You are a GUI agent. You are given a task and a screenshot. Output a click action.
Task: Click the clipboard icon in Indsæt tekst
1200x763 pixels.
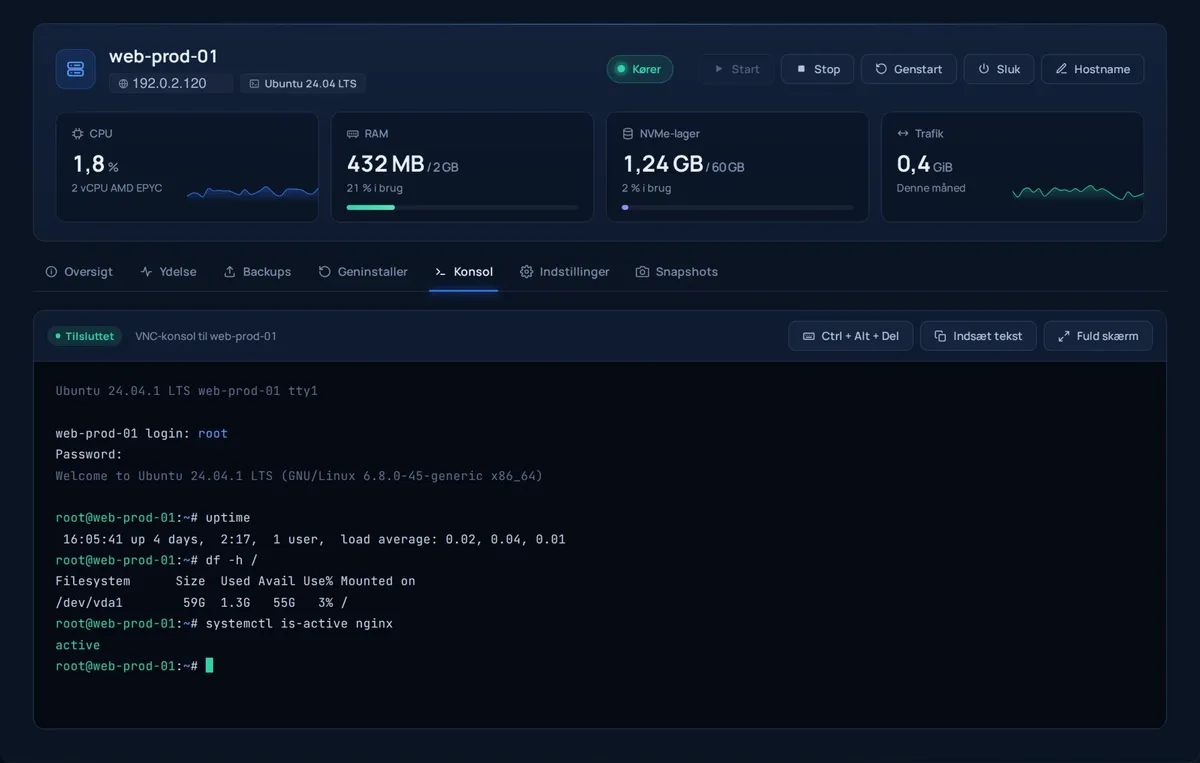click(940, 336)
